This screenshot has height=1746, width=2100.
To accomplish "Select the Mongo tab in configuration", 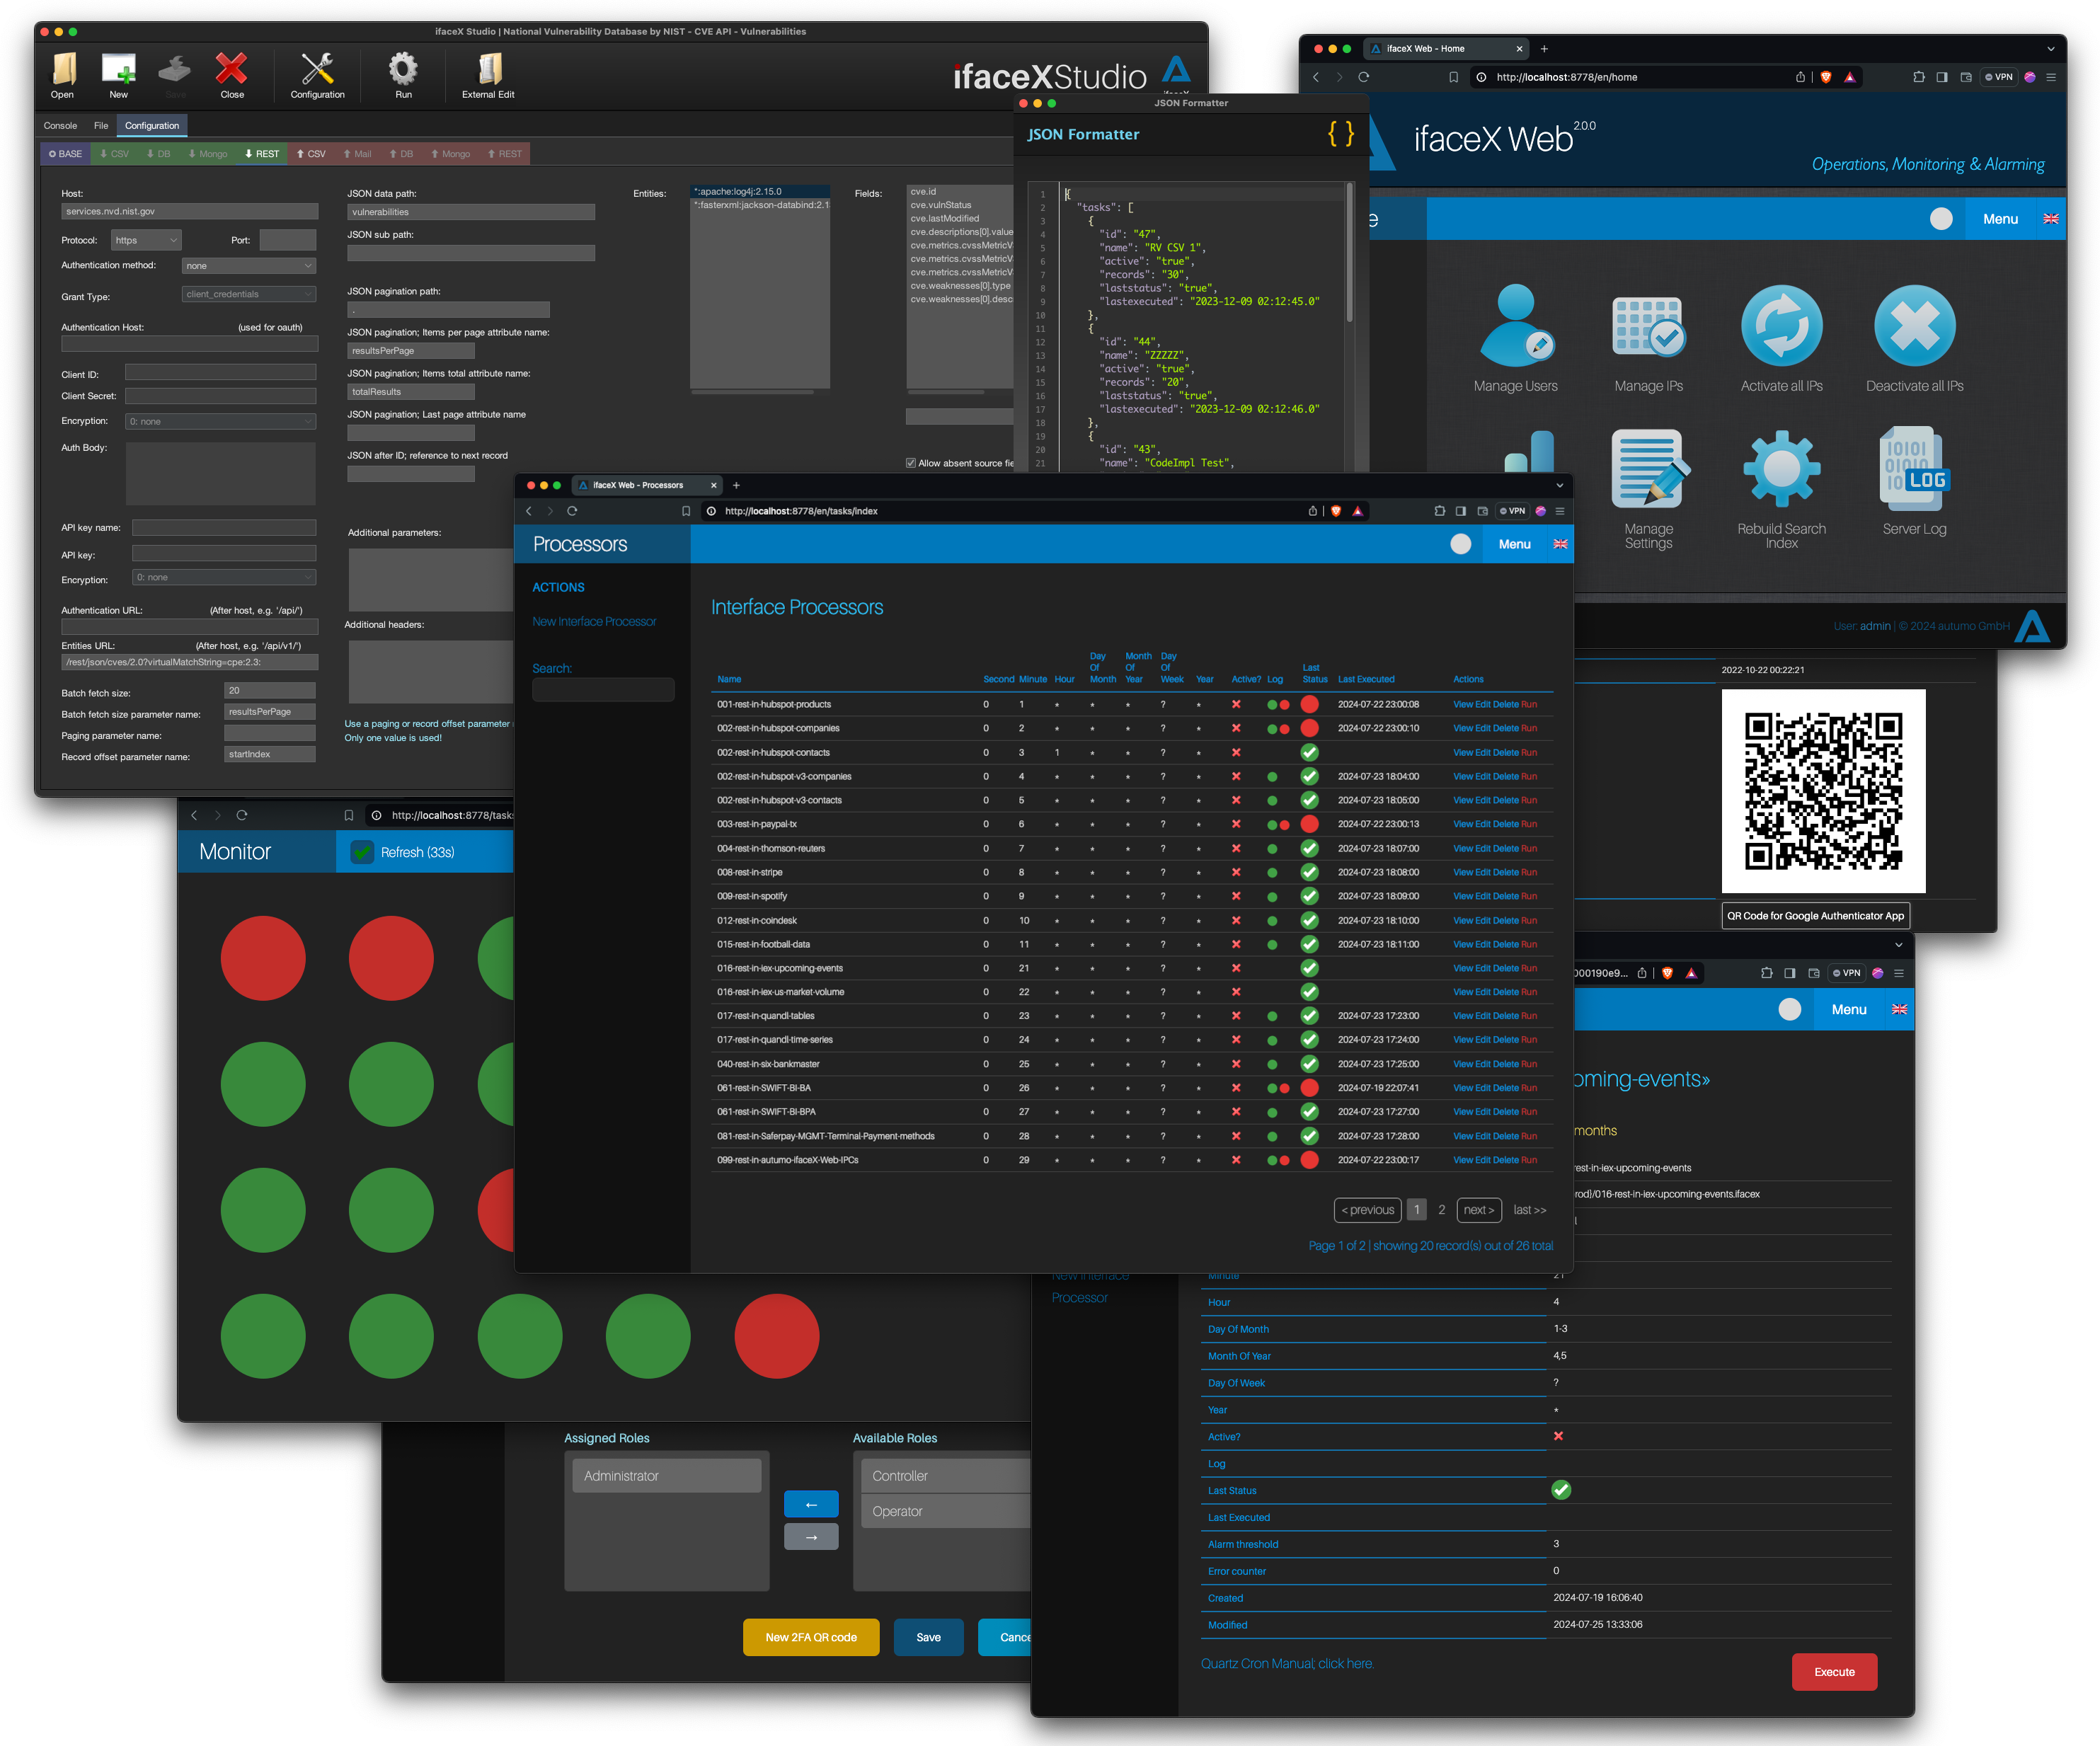I will pos(207,154).
